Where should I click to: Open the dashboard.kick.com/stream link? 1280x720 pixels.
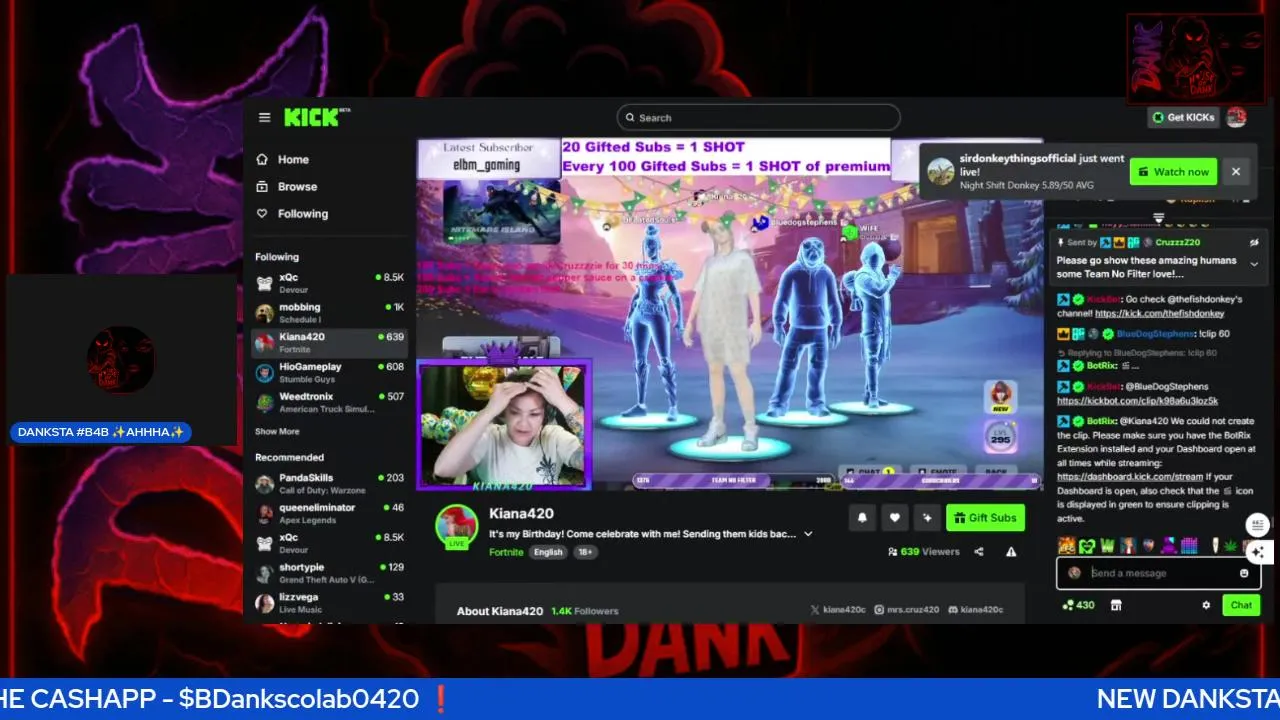[1130, 477]
